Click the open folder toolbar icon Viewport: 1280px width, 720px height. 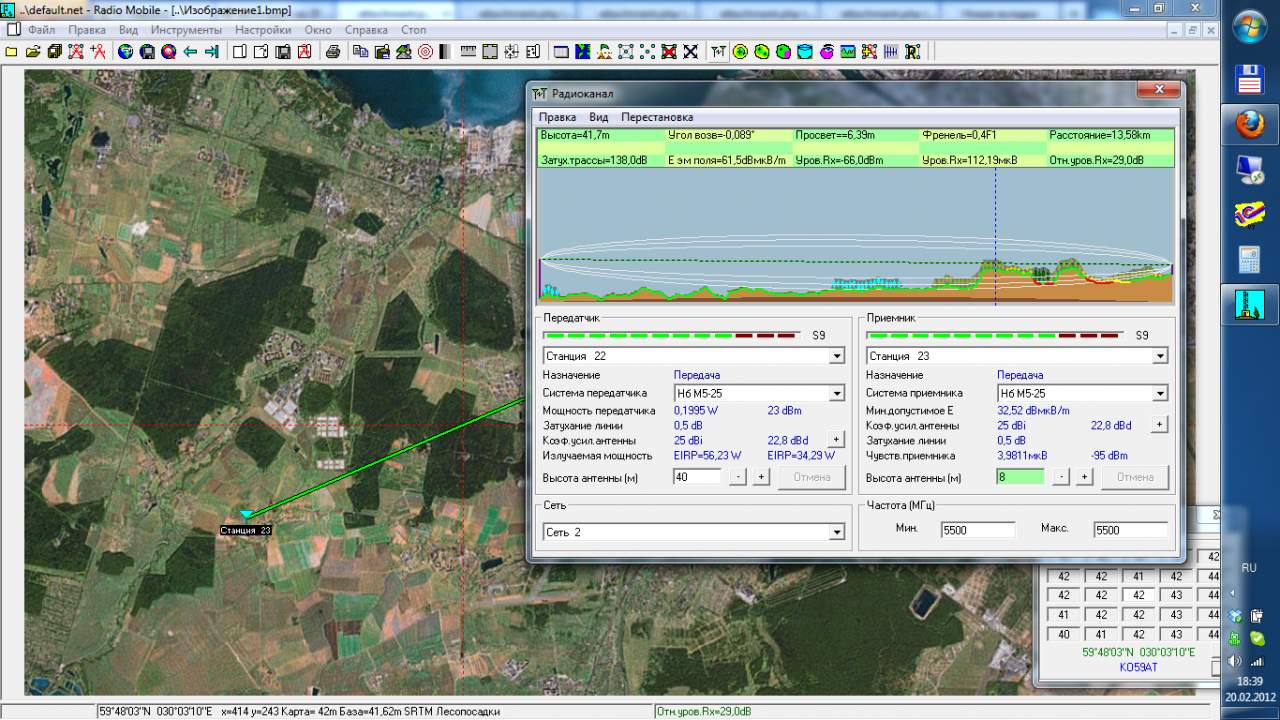(33, 52)
